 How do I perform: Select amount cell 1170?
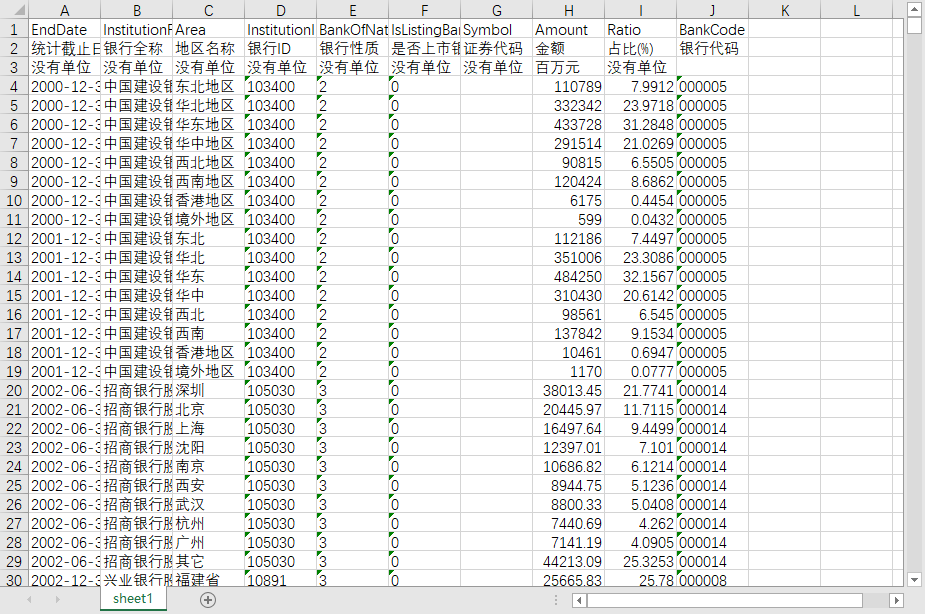click(x=569, y=372)
